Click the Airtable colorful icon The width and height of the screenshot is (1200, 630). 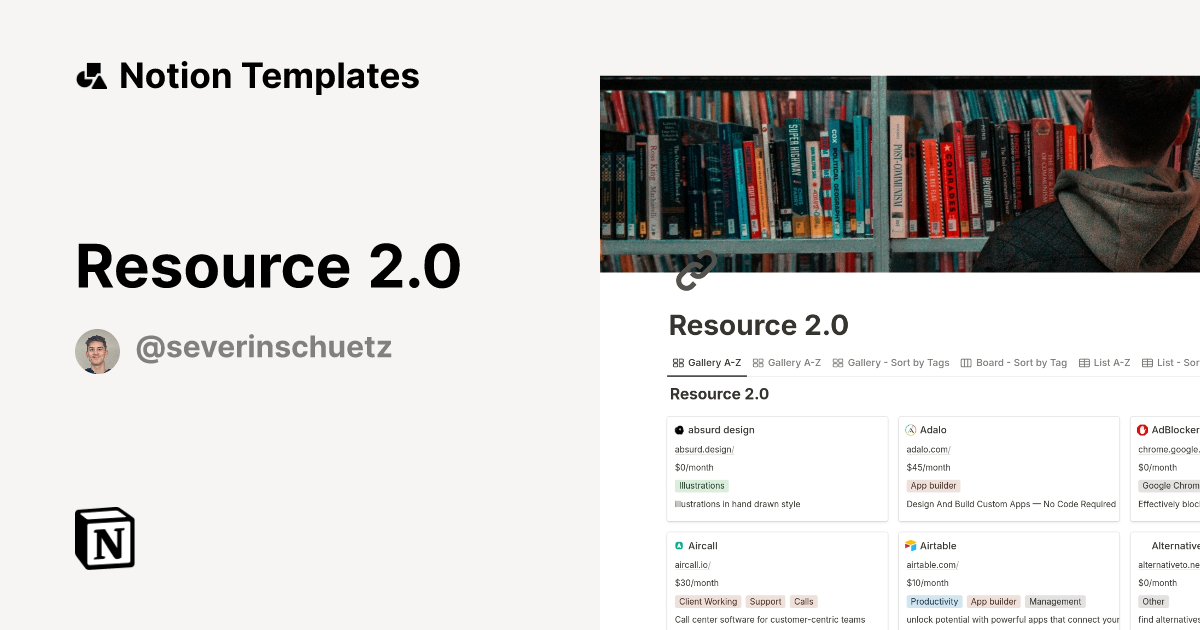coord(911,545)
